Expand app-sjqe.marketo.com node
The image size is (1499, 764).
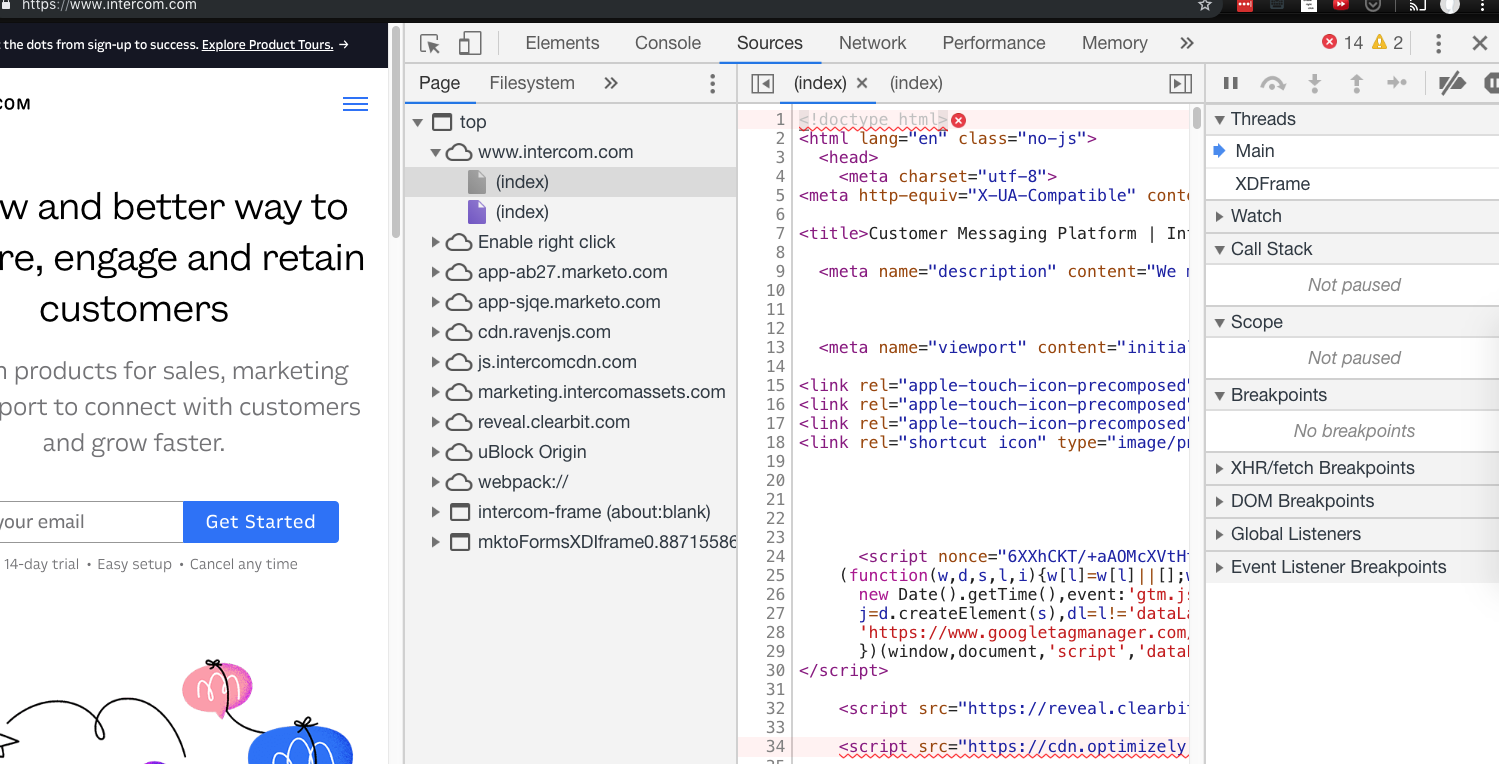[x=436, y=302]
